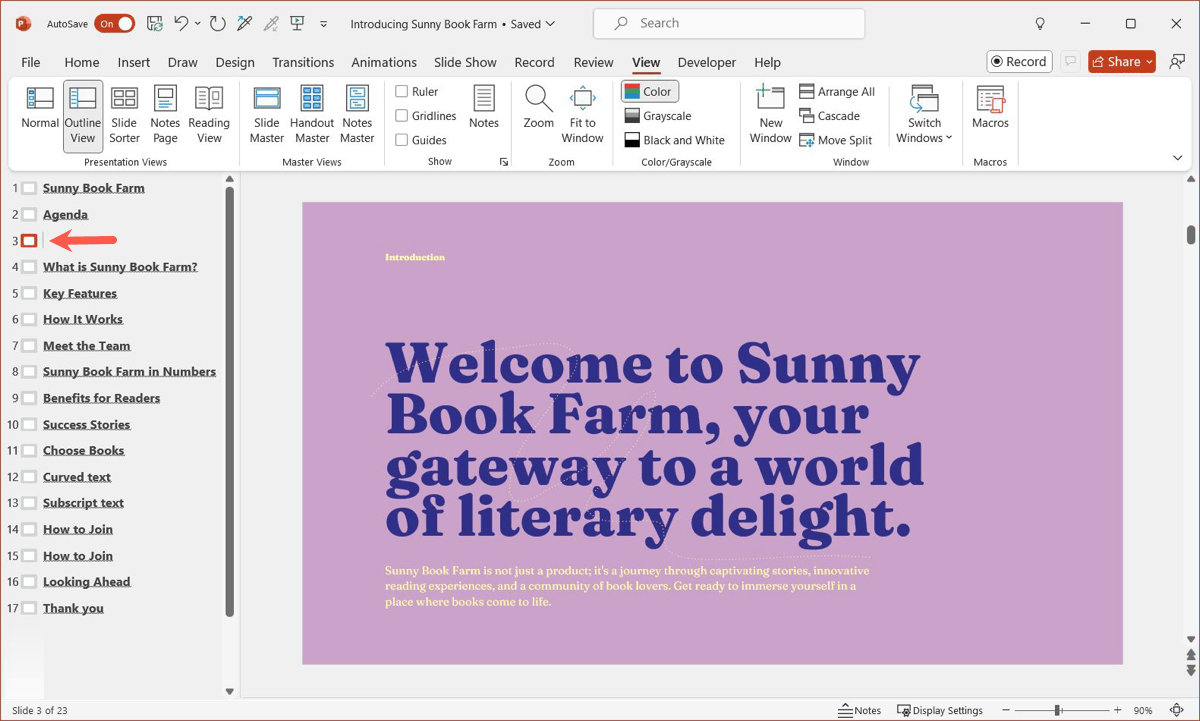This screenshot has width=1200, height=721.
Task: Click in the Search box
Action: (729, 23)
